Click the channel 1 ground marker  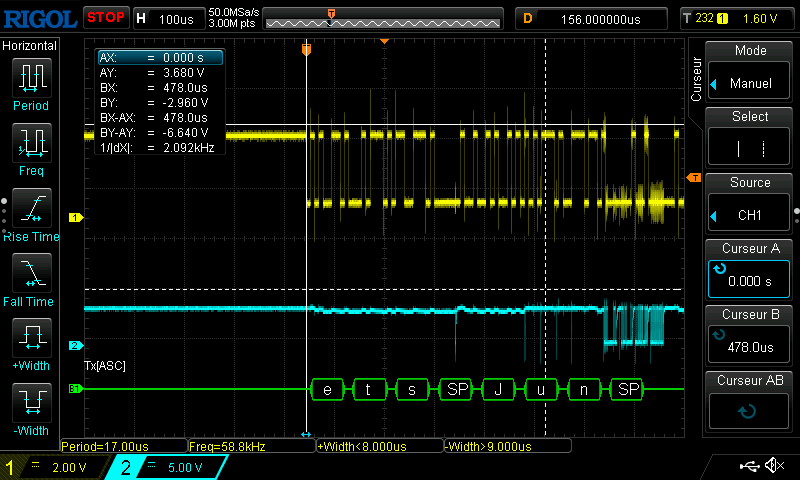[76, 218]
